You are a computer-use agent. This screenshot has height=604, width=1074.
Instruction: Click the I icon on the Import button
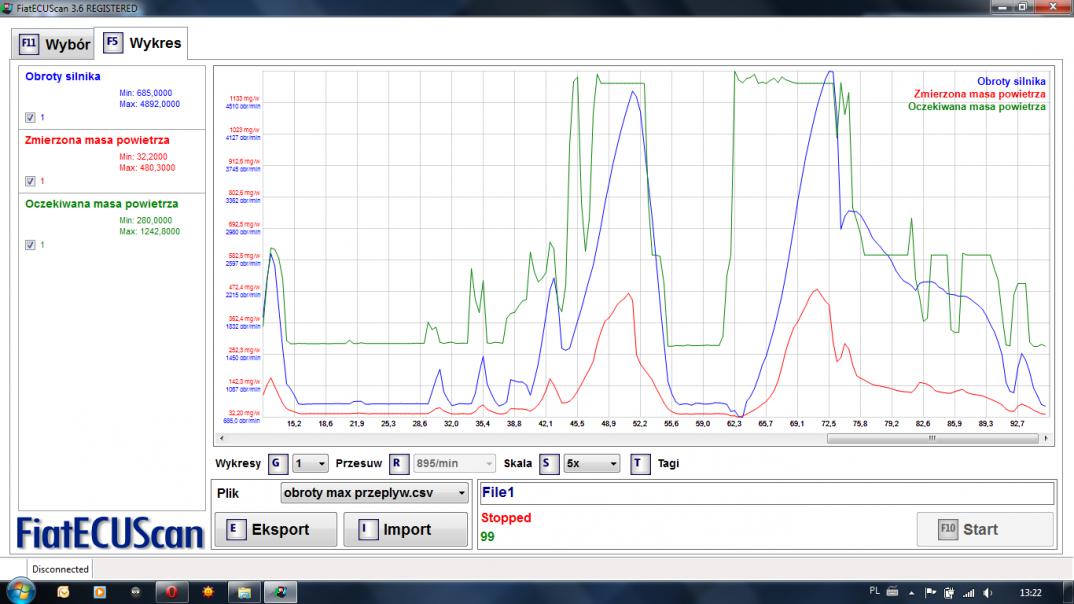point(368,529)
